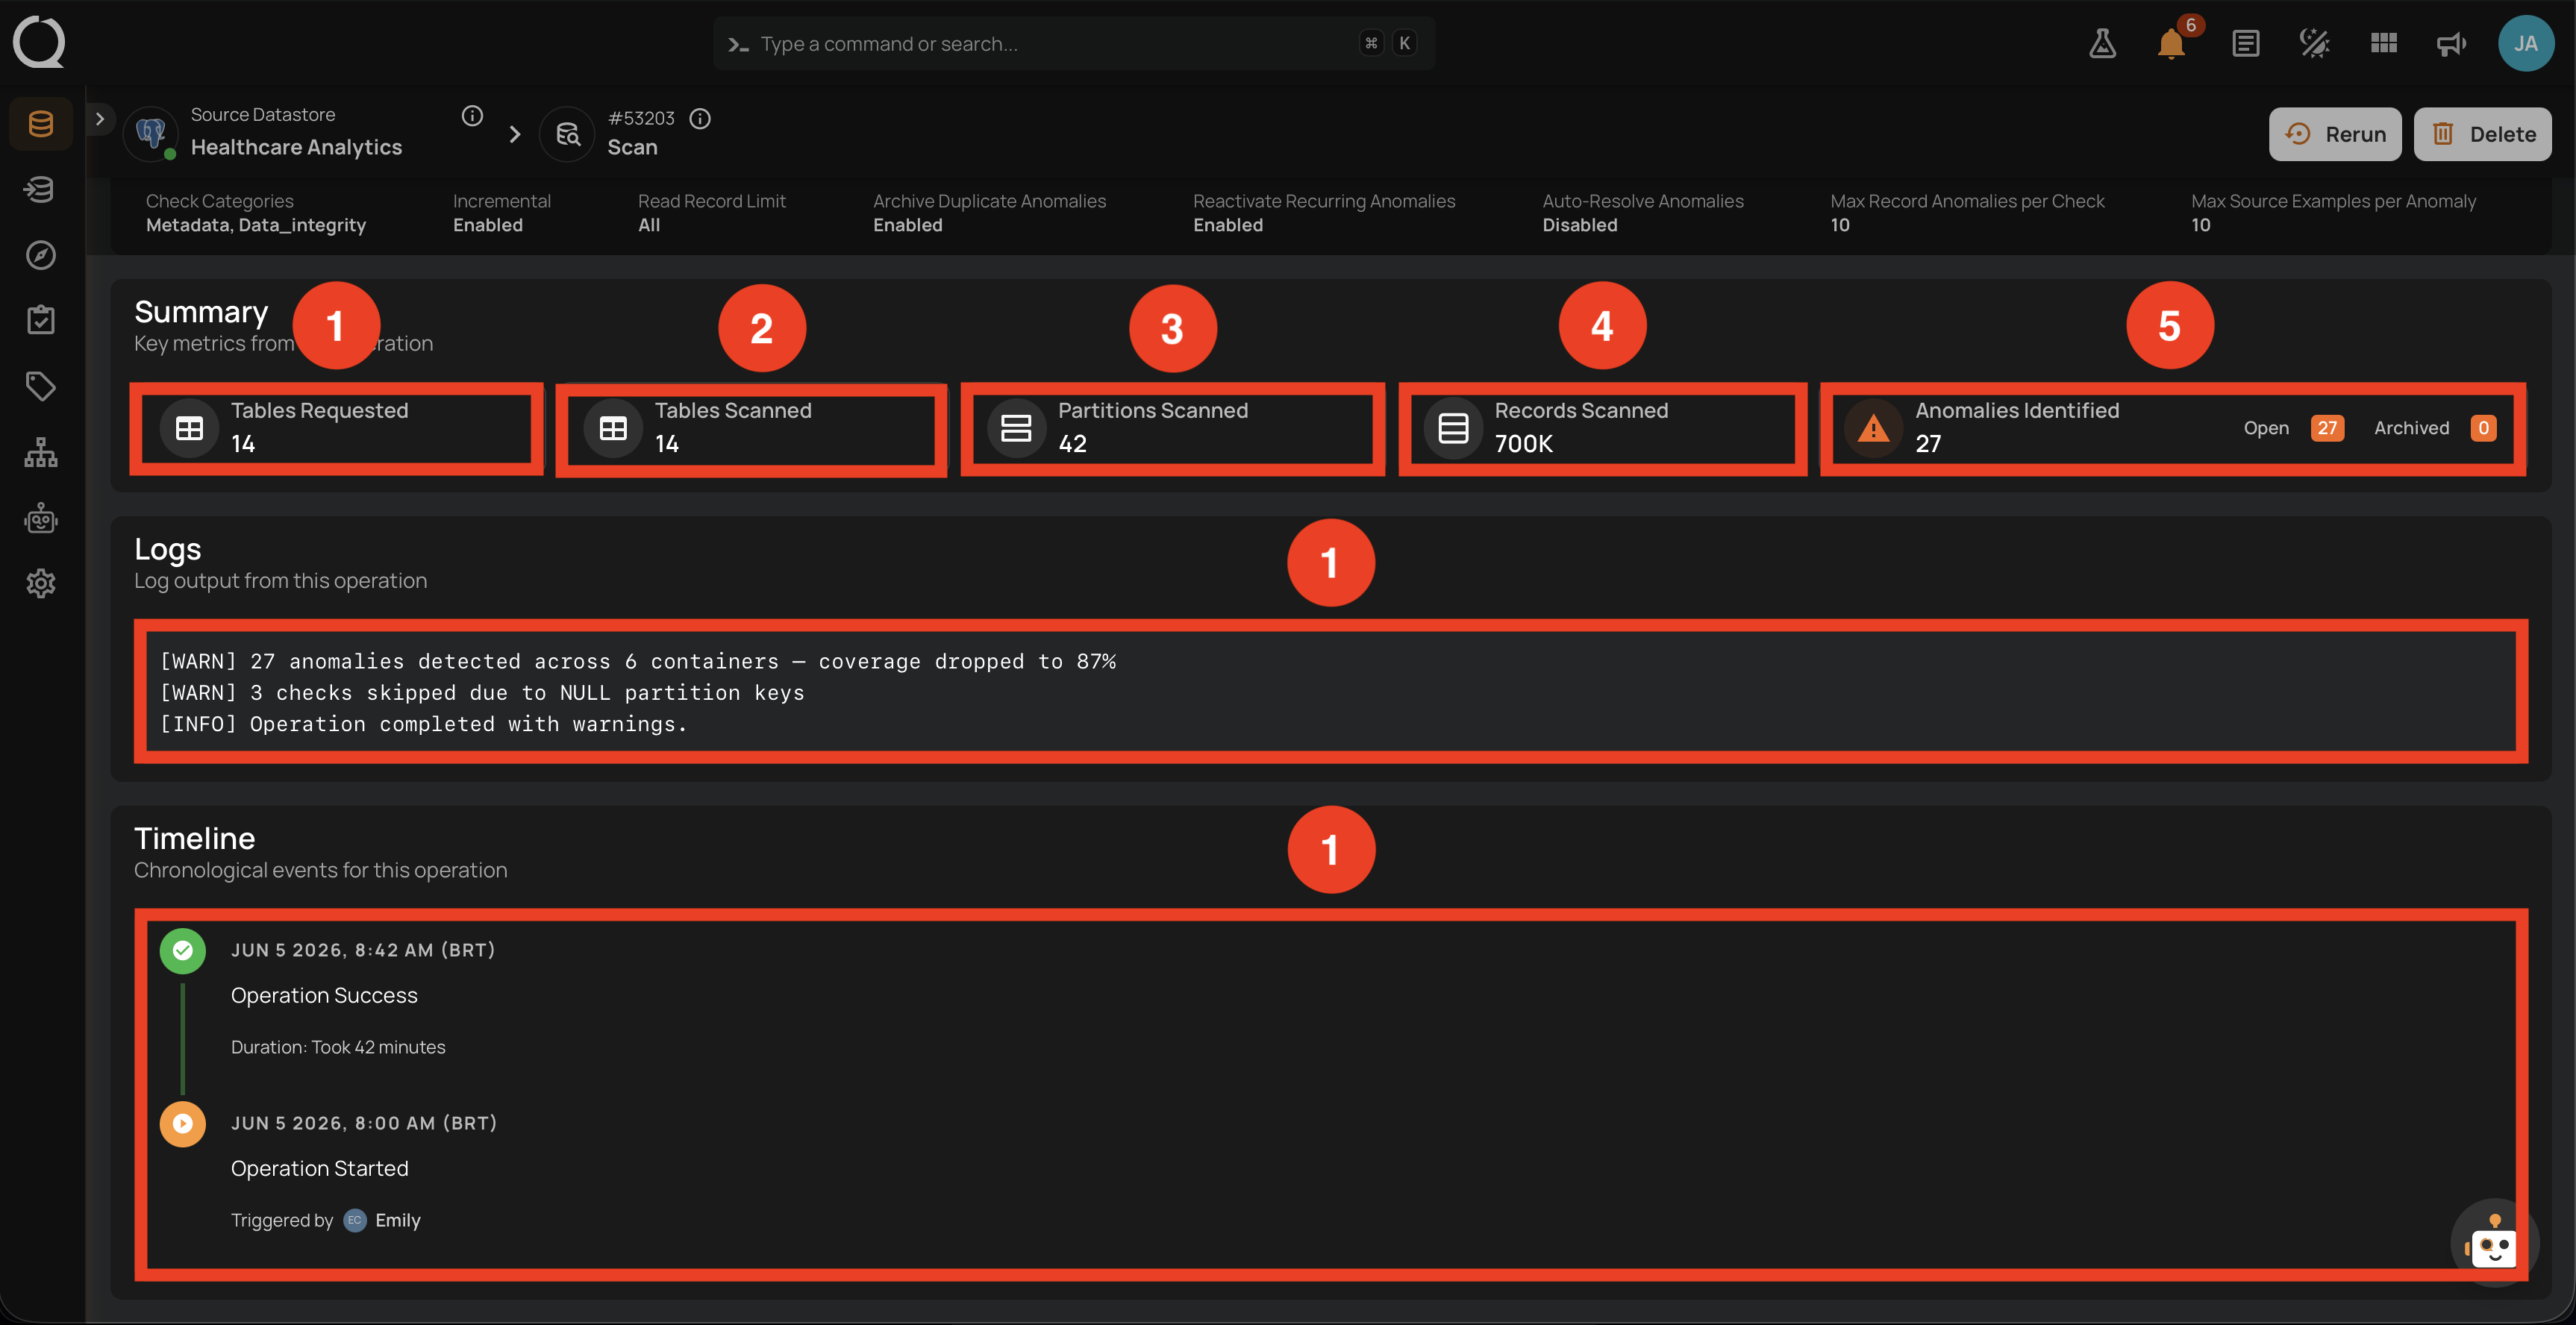The width and height of the screenshot is (2576, 1325).
Task: Click the Archive Duplicate Anomalies Enabled value
Action: coord(908,225)
